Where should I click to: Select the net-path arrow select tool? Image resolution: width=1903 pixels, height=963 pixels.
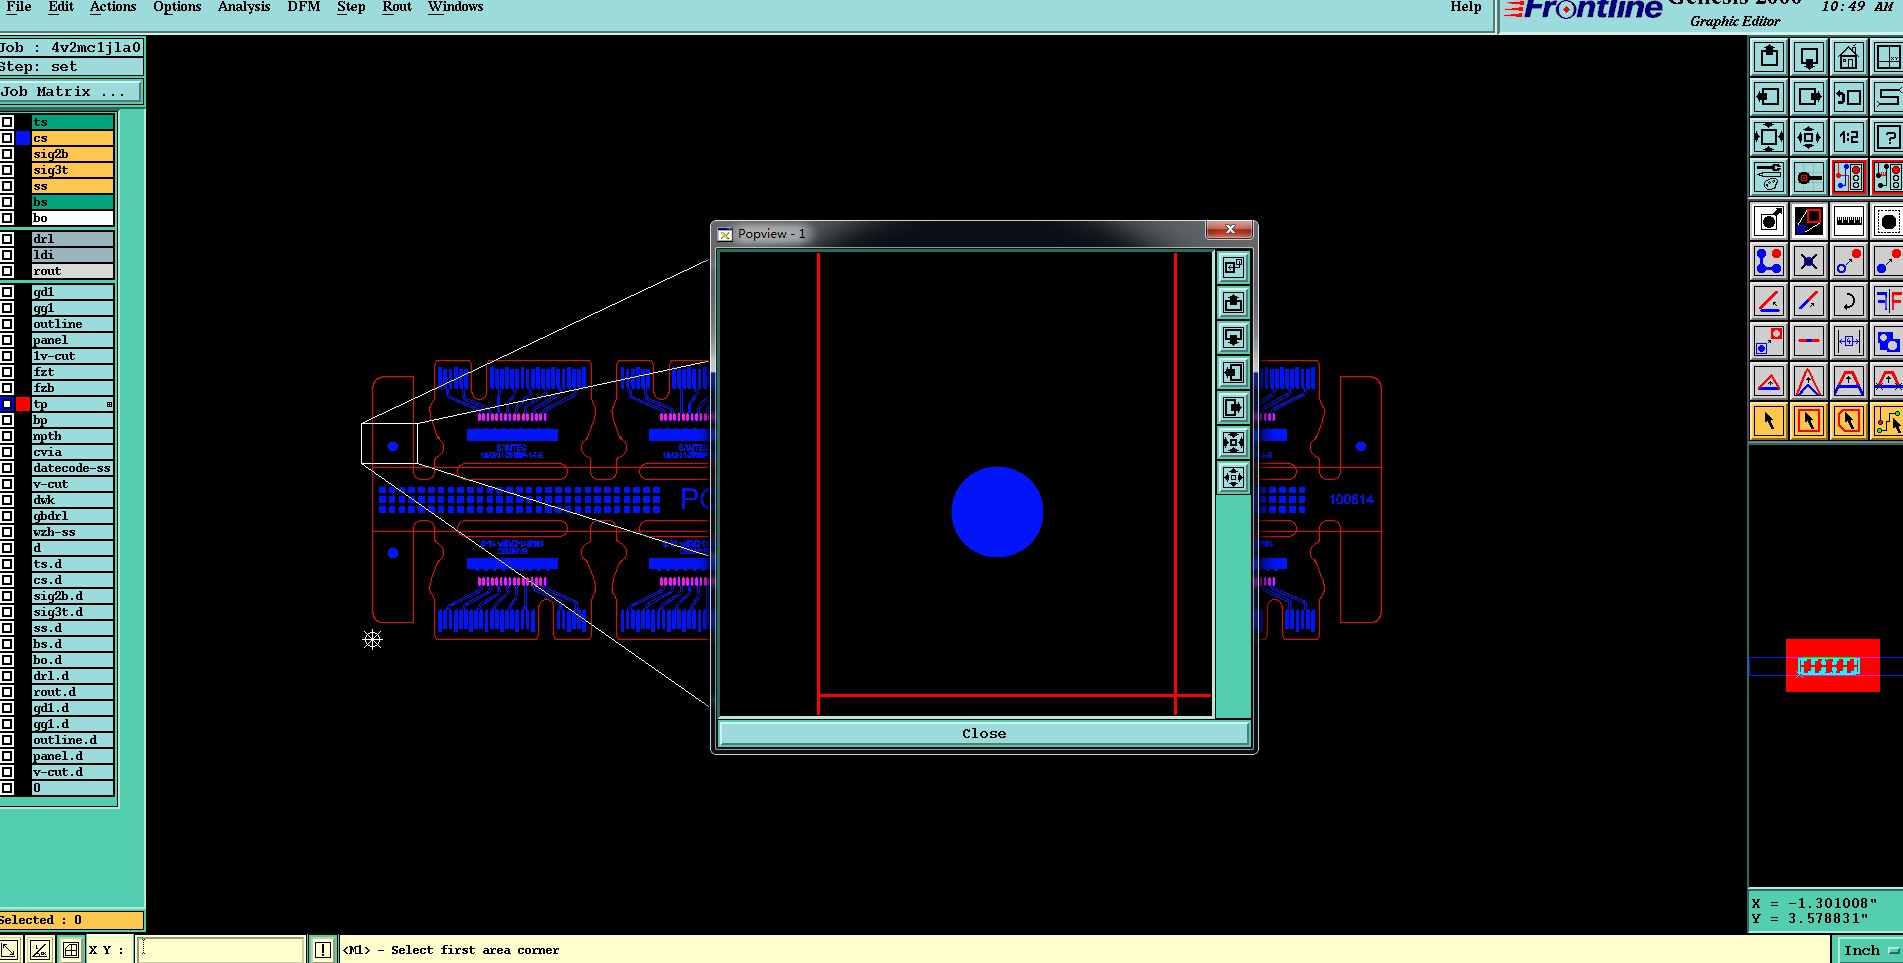pos(1887,421)
